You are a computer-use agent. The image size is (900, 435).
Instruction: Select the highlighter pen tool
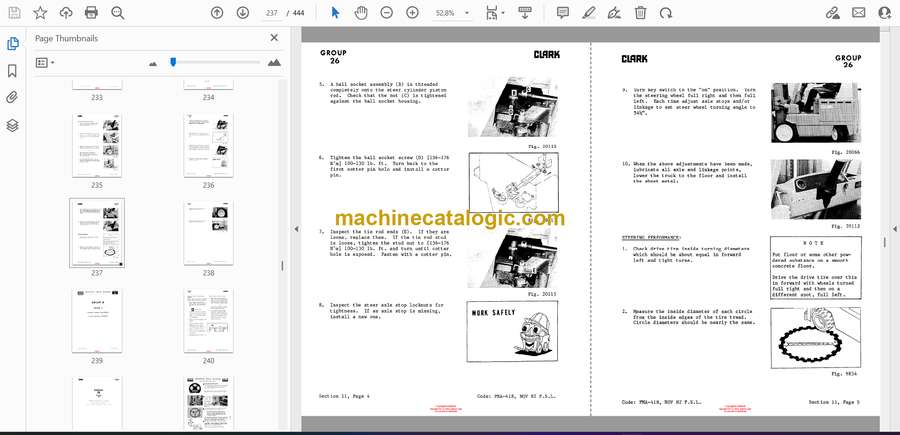click(x=589, y=13)
